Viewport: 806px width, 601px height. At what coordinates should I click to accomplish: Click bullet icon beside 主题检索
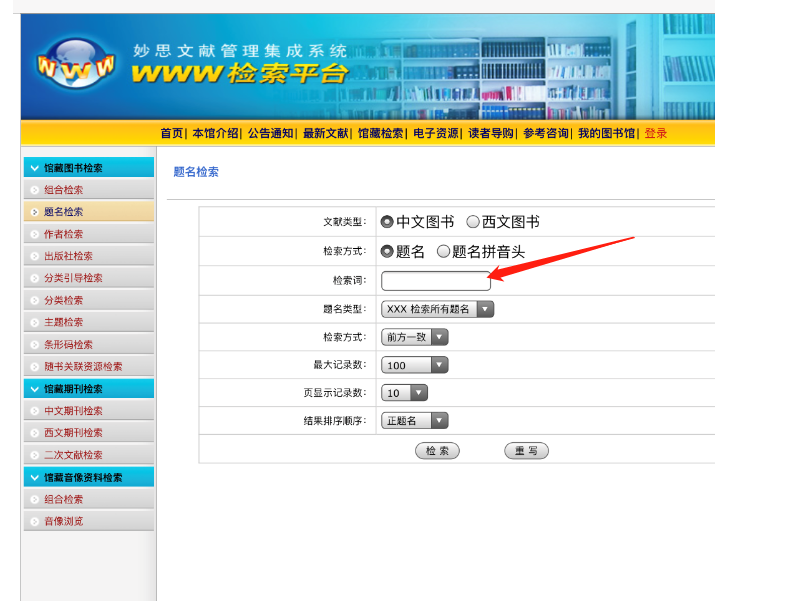coord(34,322)
